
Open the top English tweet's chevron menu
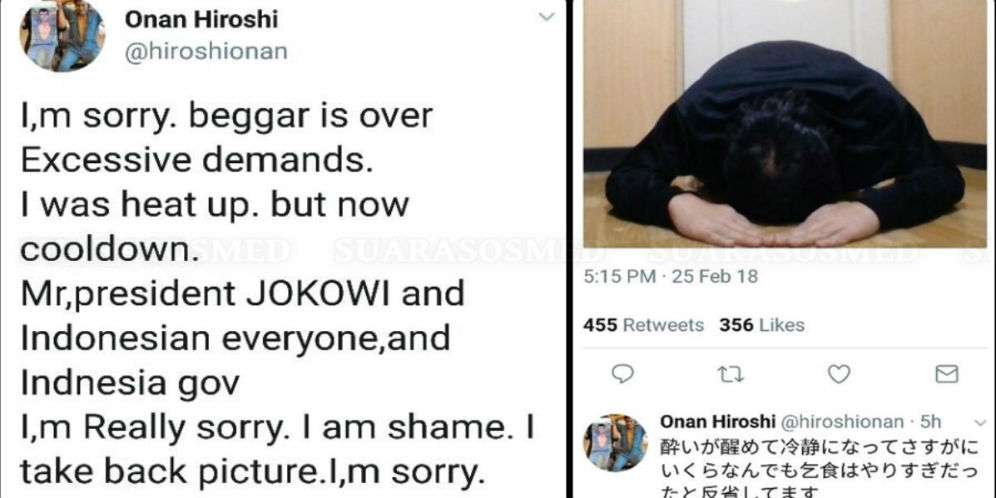[x=546, y=17]
